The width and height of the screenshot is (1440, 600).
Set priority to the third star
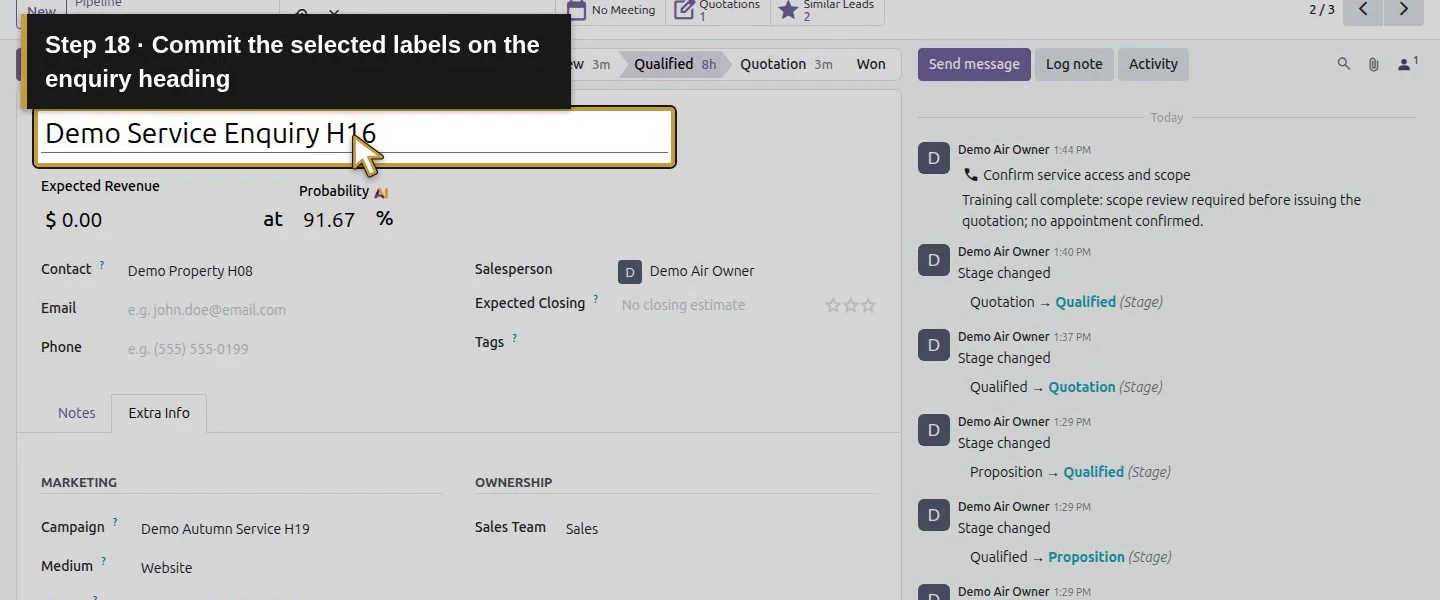click(868, 305)
